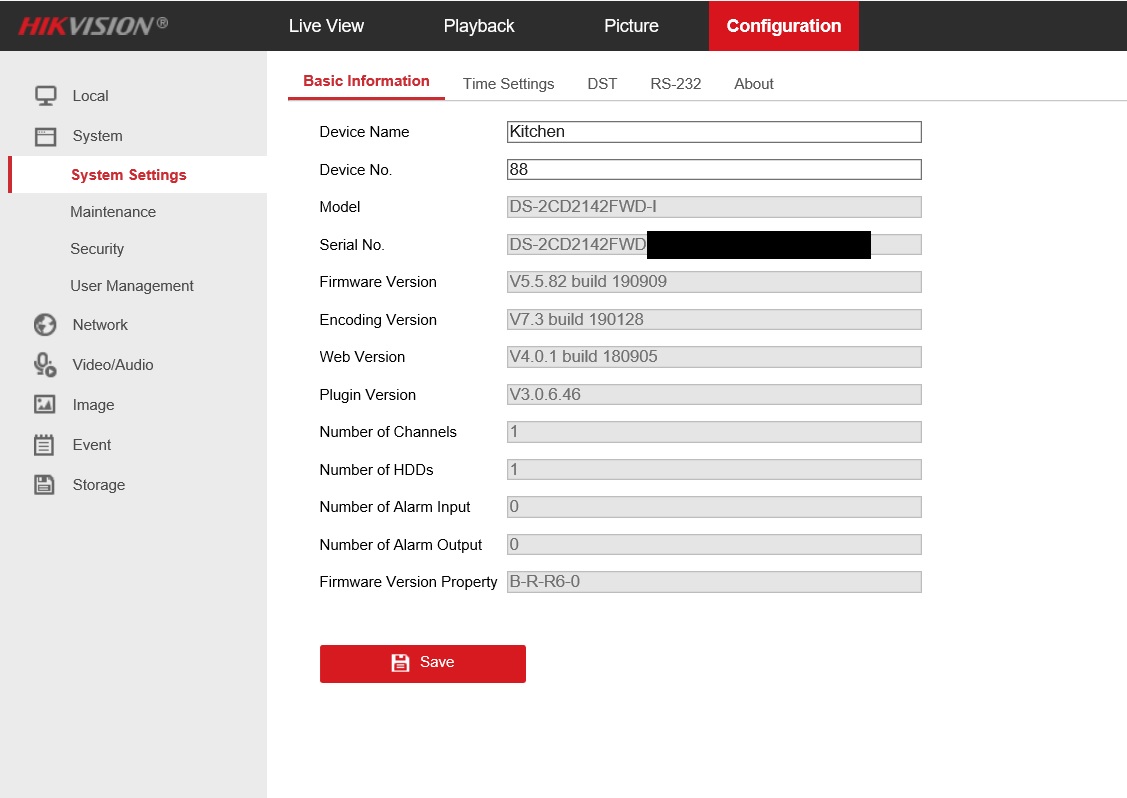This screenshot has width=1127, height=798.
Task: Click the Hikvision logo
Action: 93,26
